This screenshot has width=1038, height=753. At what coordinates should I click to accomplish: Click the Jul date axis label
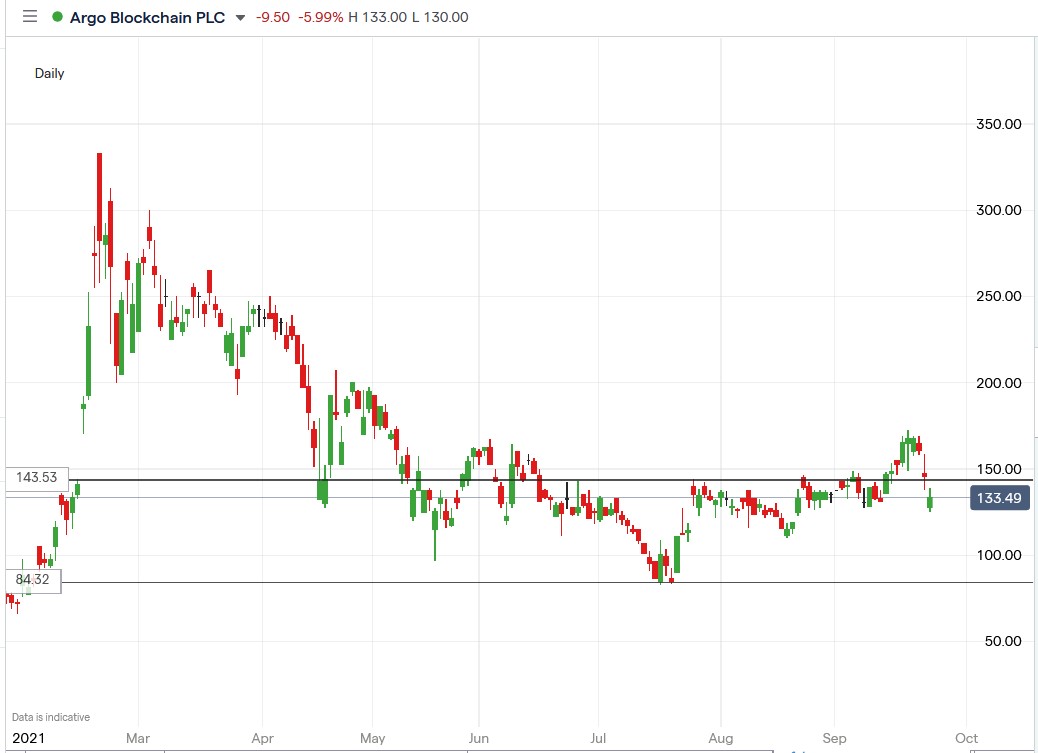coord(598,738)
